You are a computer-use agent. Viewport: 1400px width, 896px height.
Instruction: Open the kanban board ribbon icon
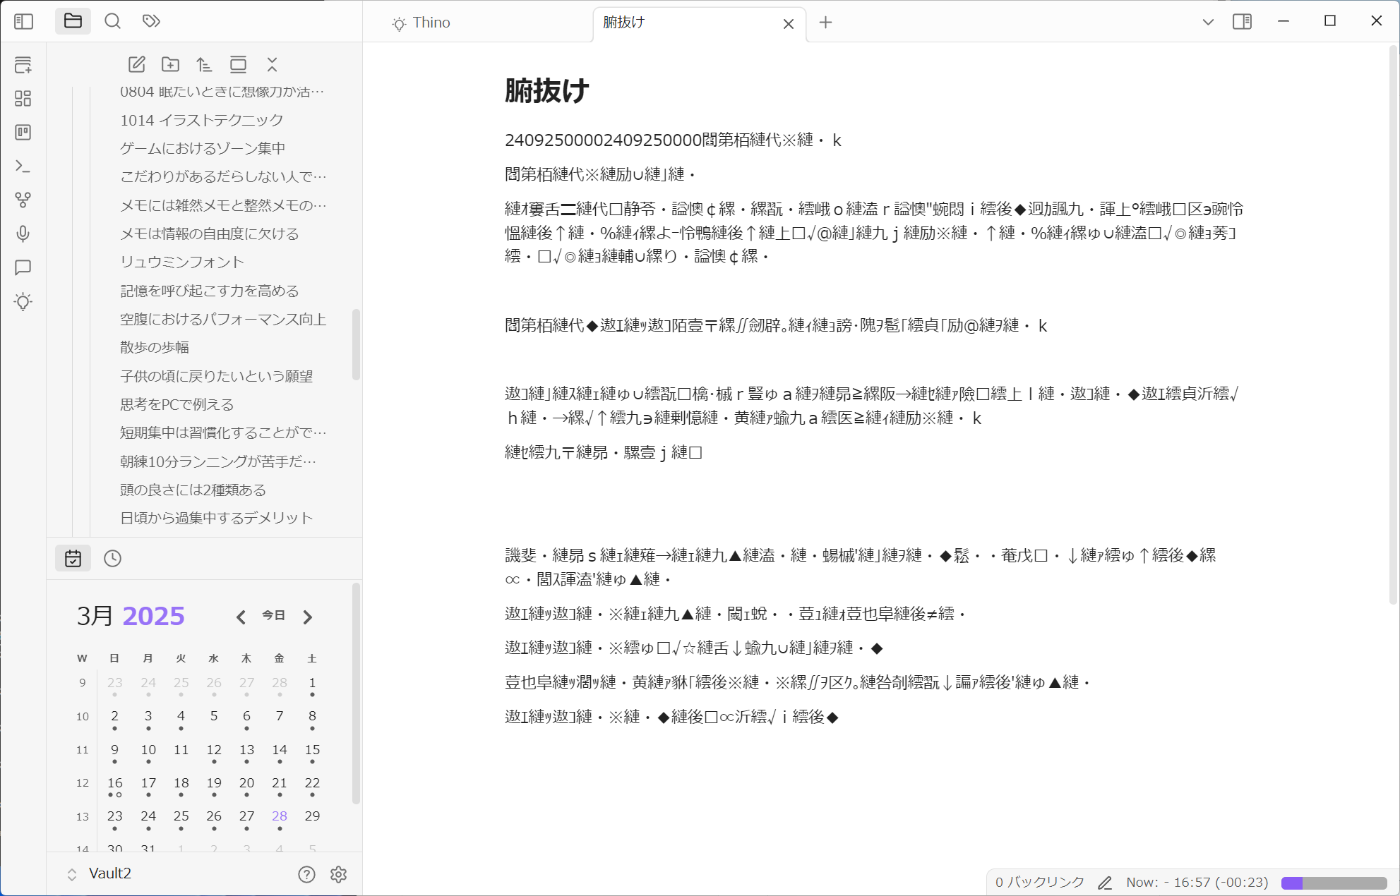pos(23,132)
